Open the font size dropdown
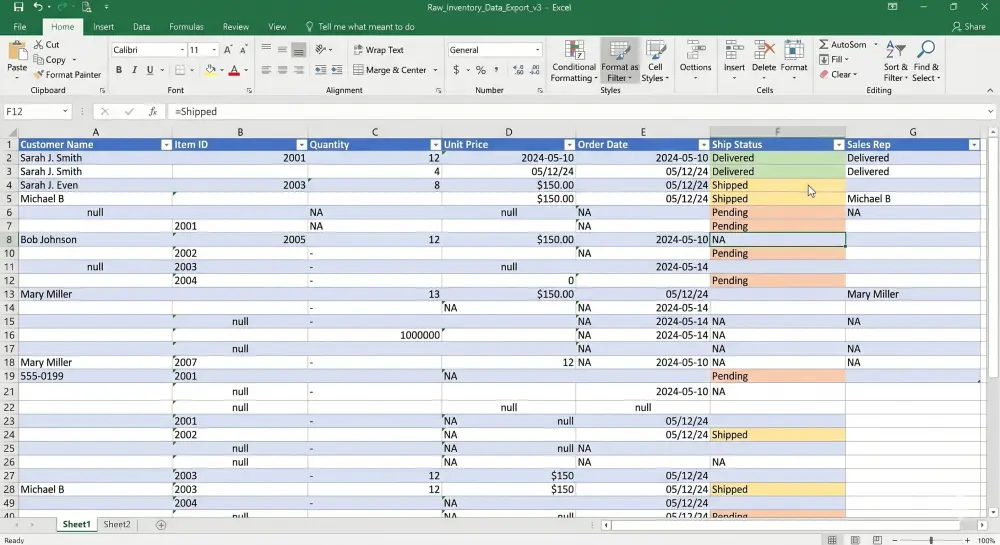The height and width of the screenshot is (545, 1000). (214, 50)
